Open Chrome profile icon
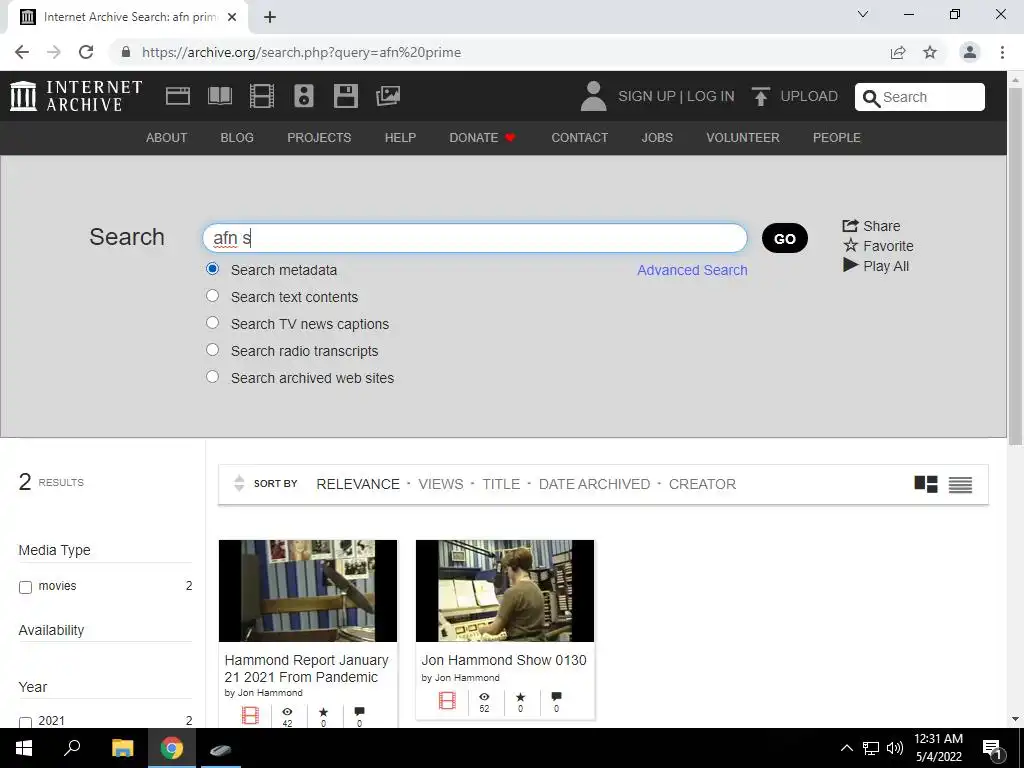This screenshot has height=768, width=1024. tap(969, 52)
